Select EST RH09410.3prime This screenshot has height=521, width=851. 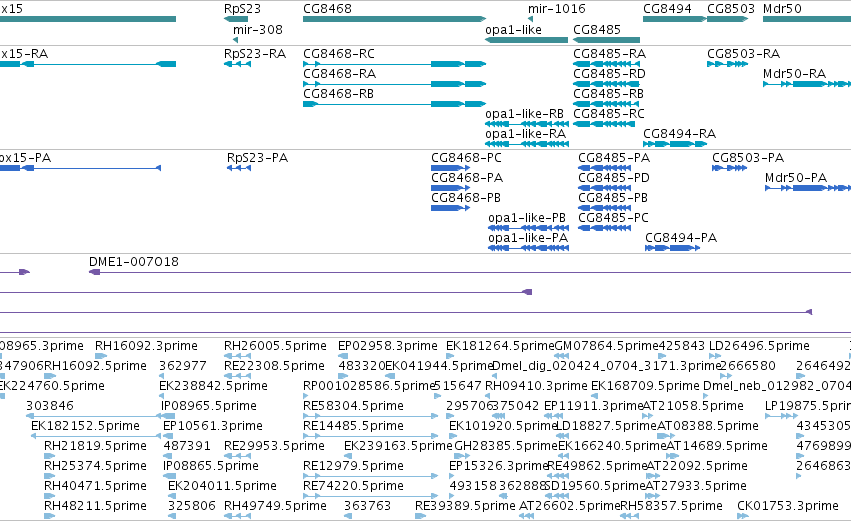pyautogui.click(x=536, y=386)
